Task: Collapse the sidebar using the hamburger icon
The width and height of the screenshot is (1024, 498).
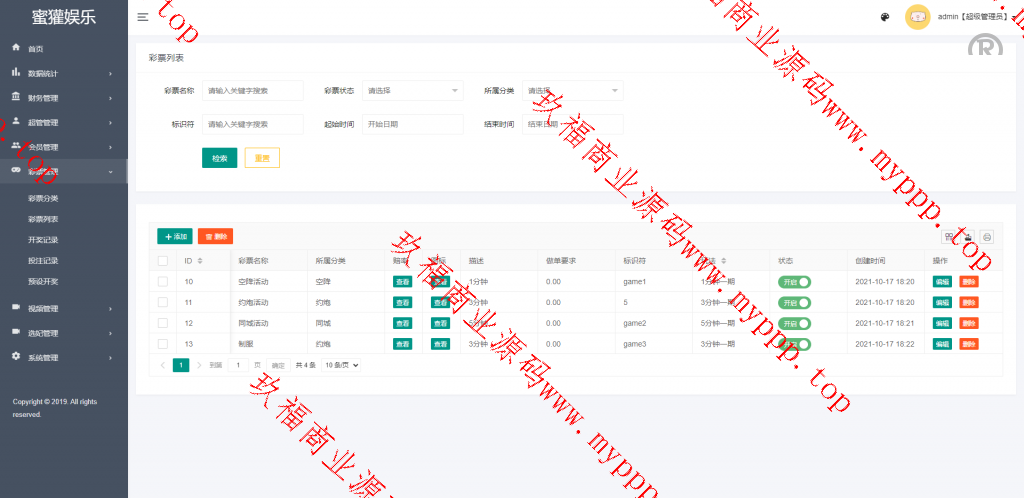Action: point(143,17)
